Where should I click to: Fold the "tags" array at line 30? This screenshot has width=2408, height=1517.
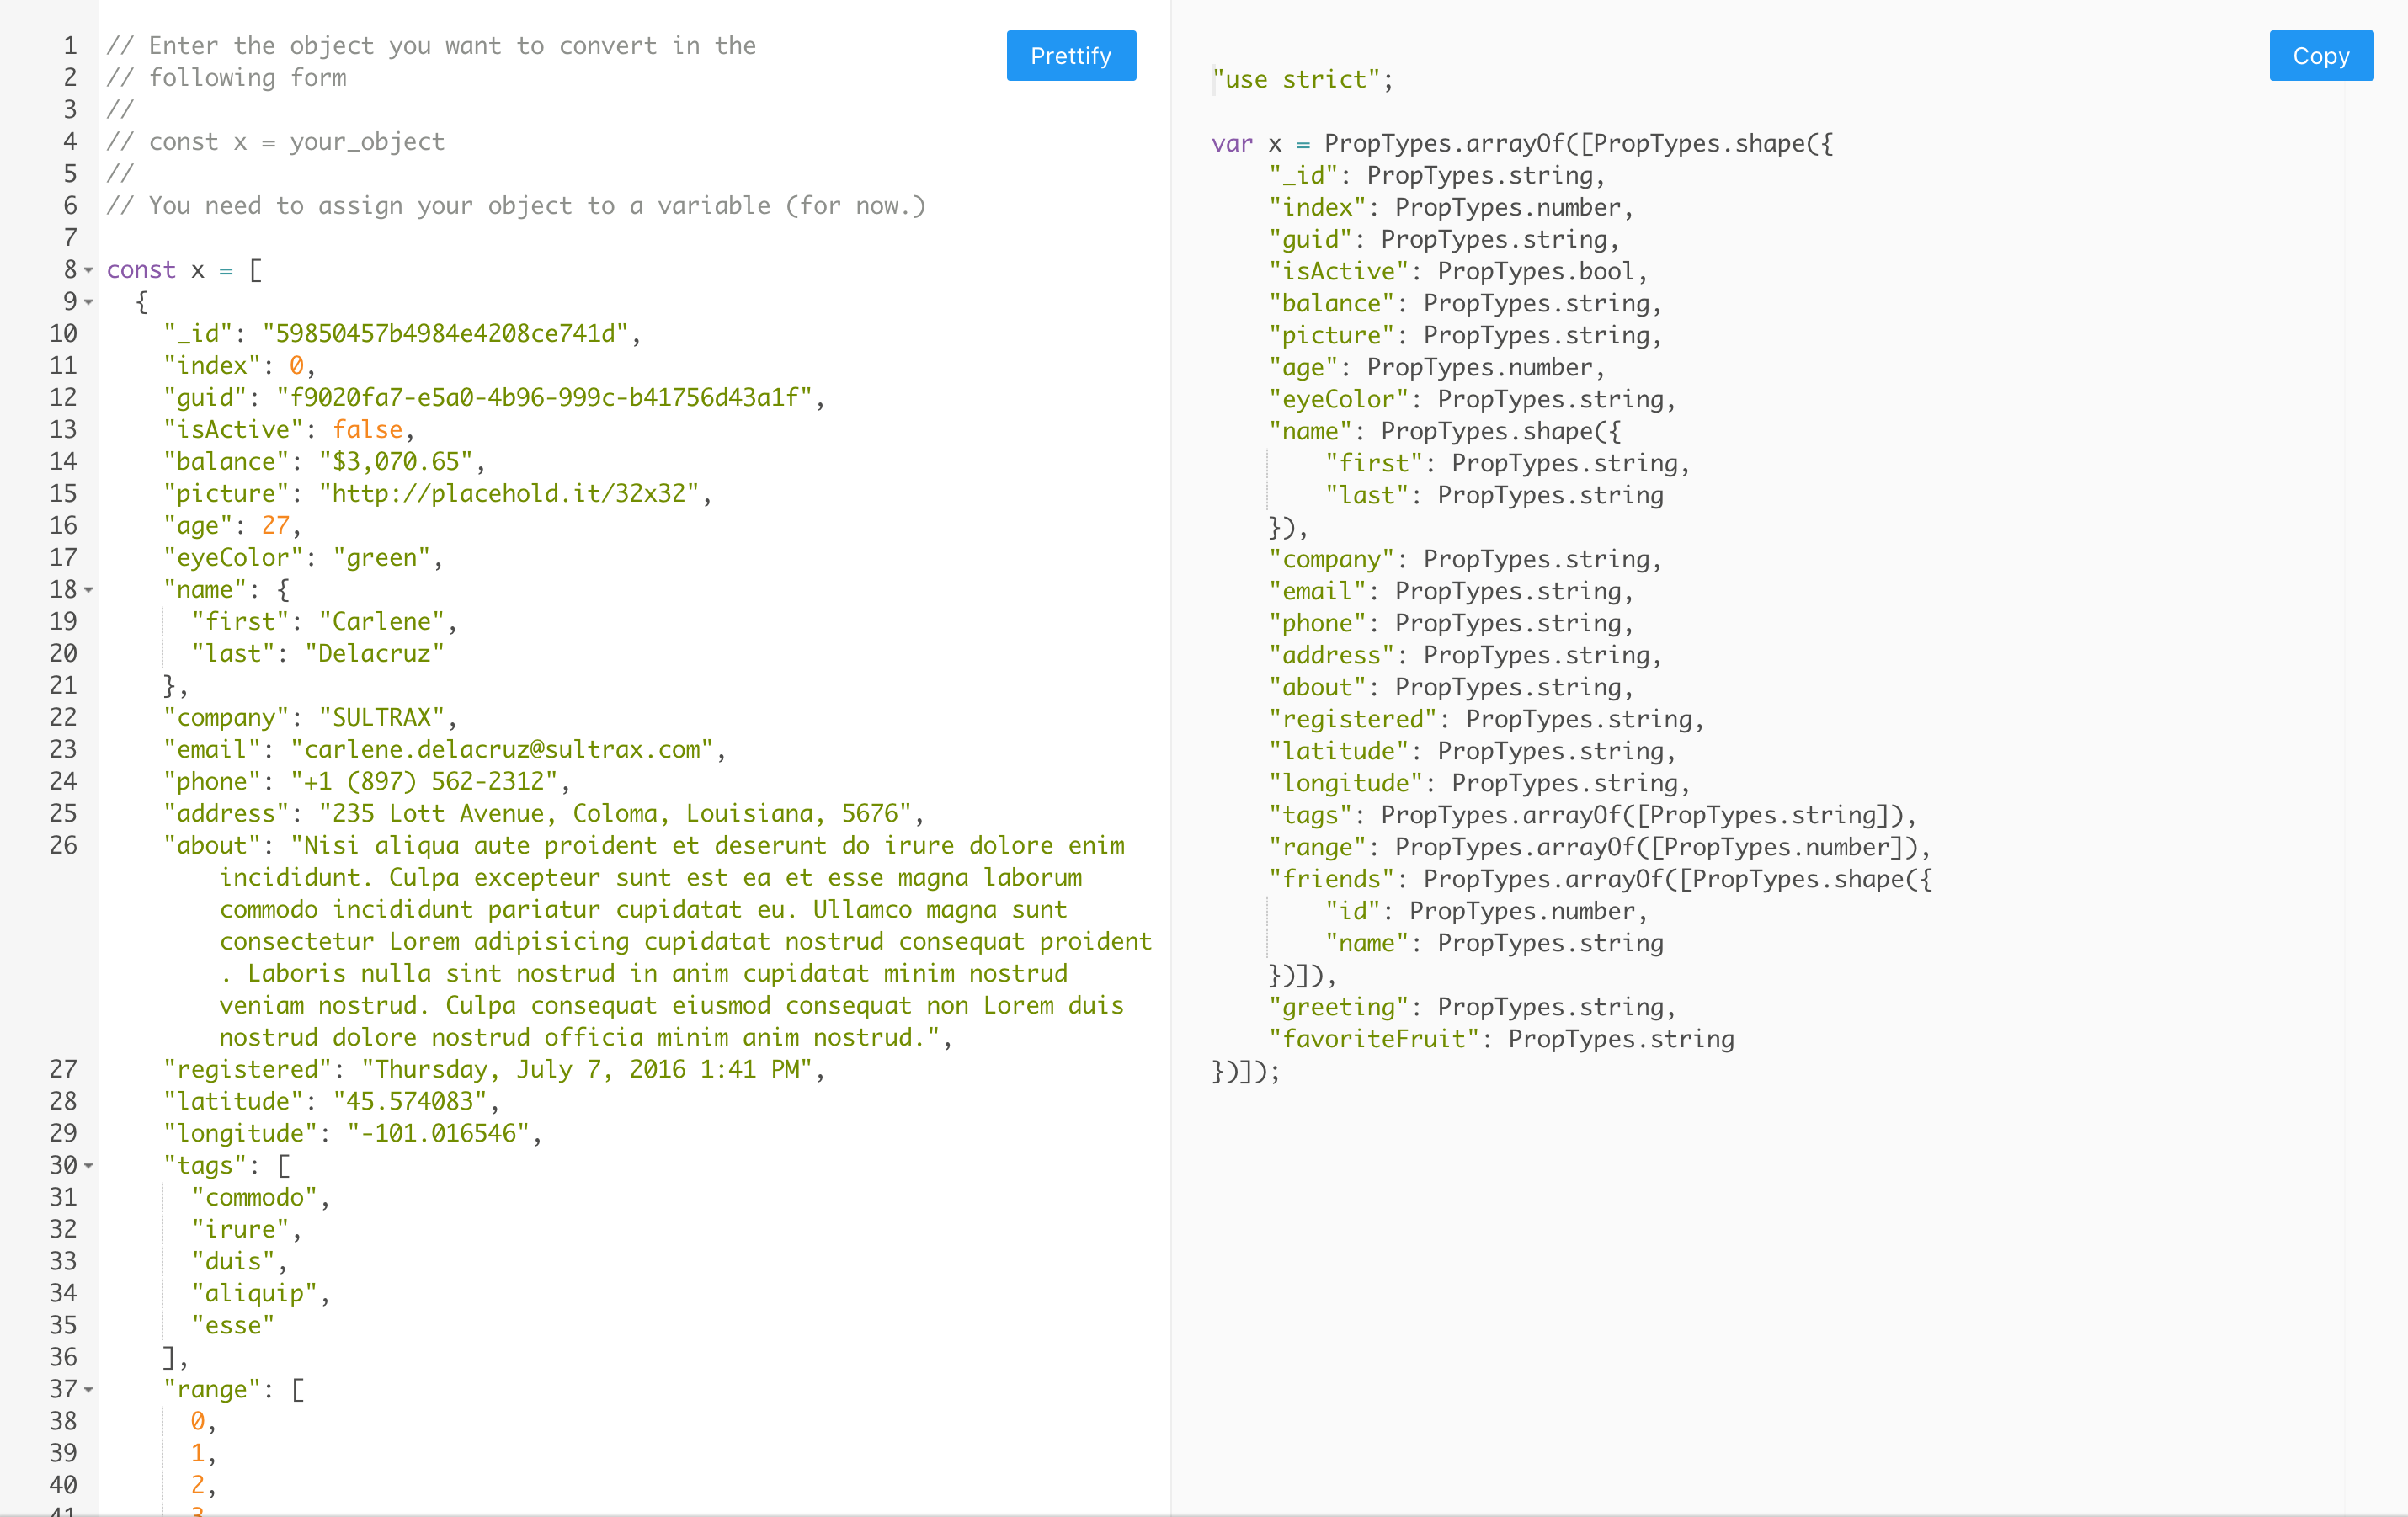point(89,1167)
